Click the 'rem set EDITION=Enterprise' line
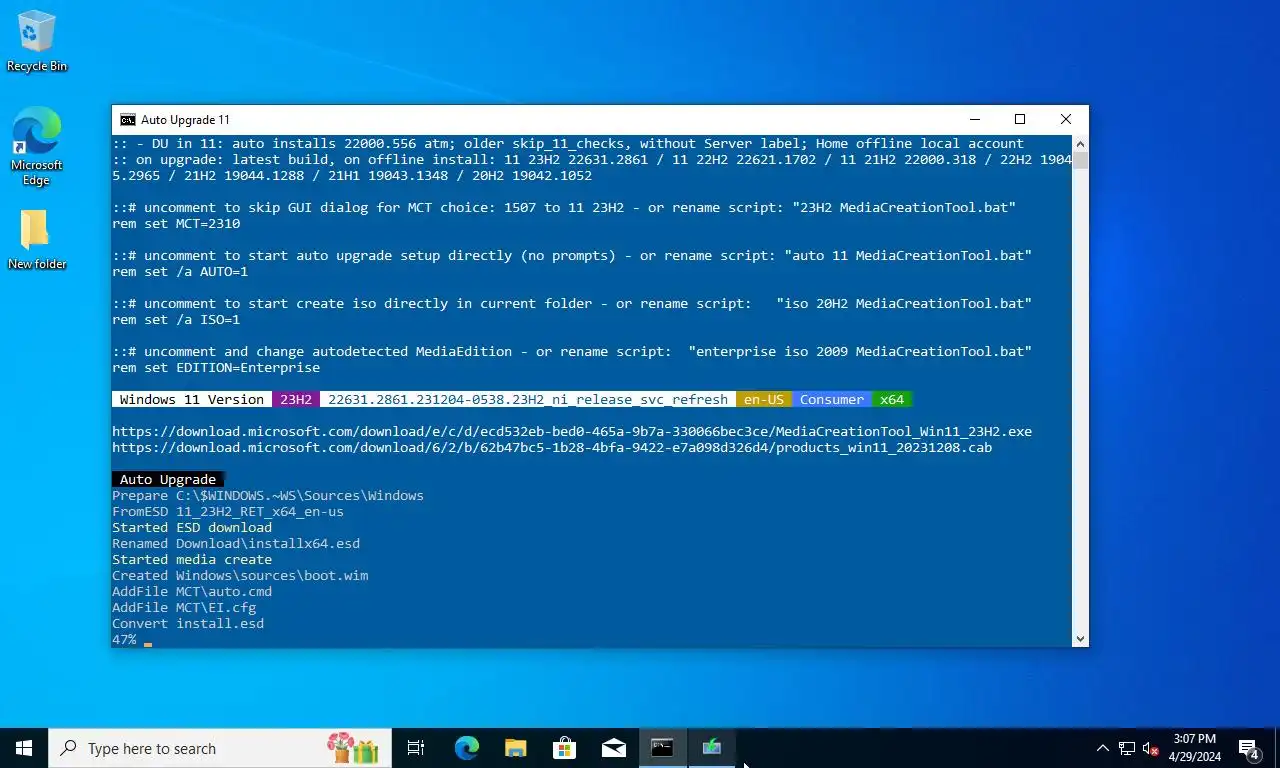This screenshot has height=768, width=1280. tap(216, 367)
